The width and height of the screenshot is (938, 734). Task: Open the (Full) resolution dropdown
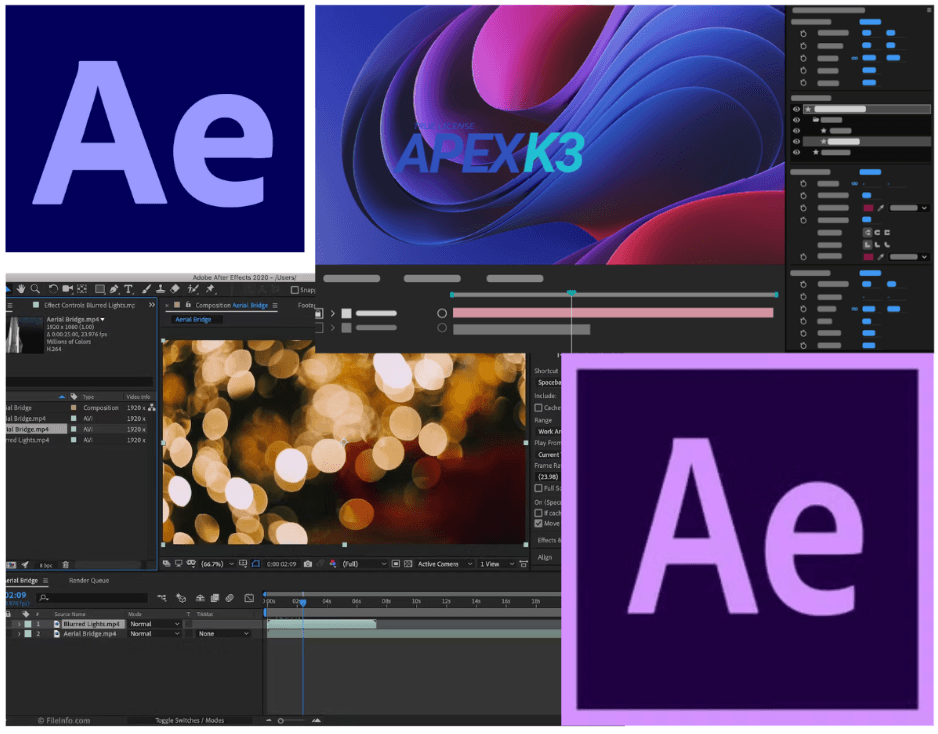(364, 564)
